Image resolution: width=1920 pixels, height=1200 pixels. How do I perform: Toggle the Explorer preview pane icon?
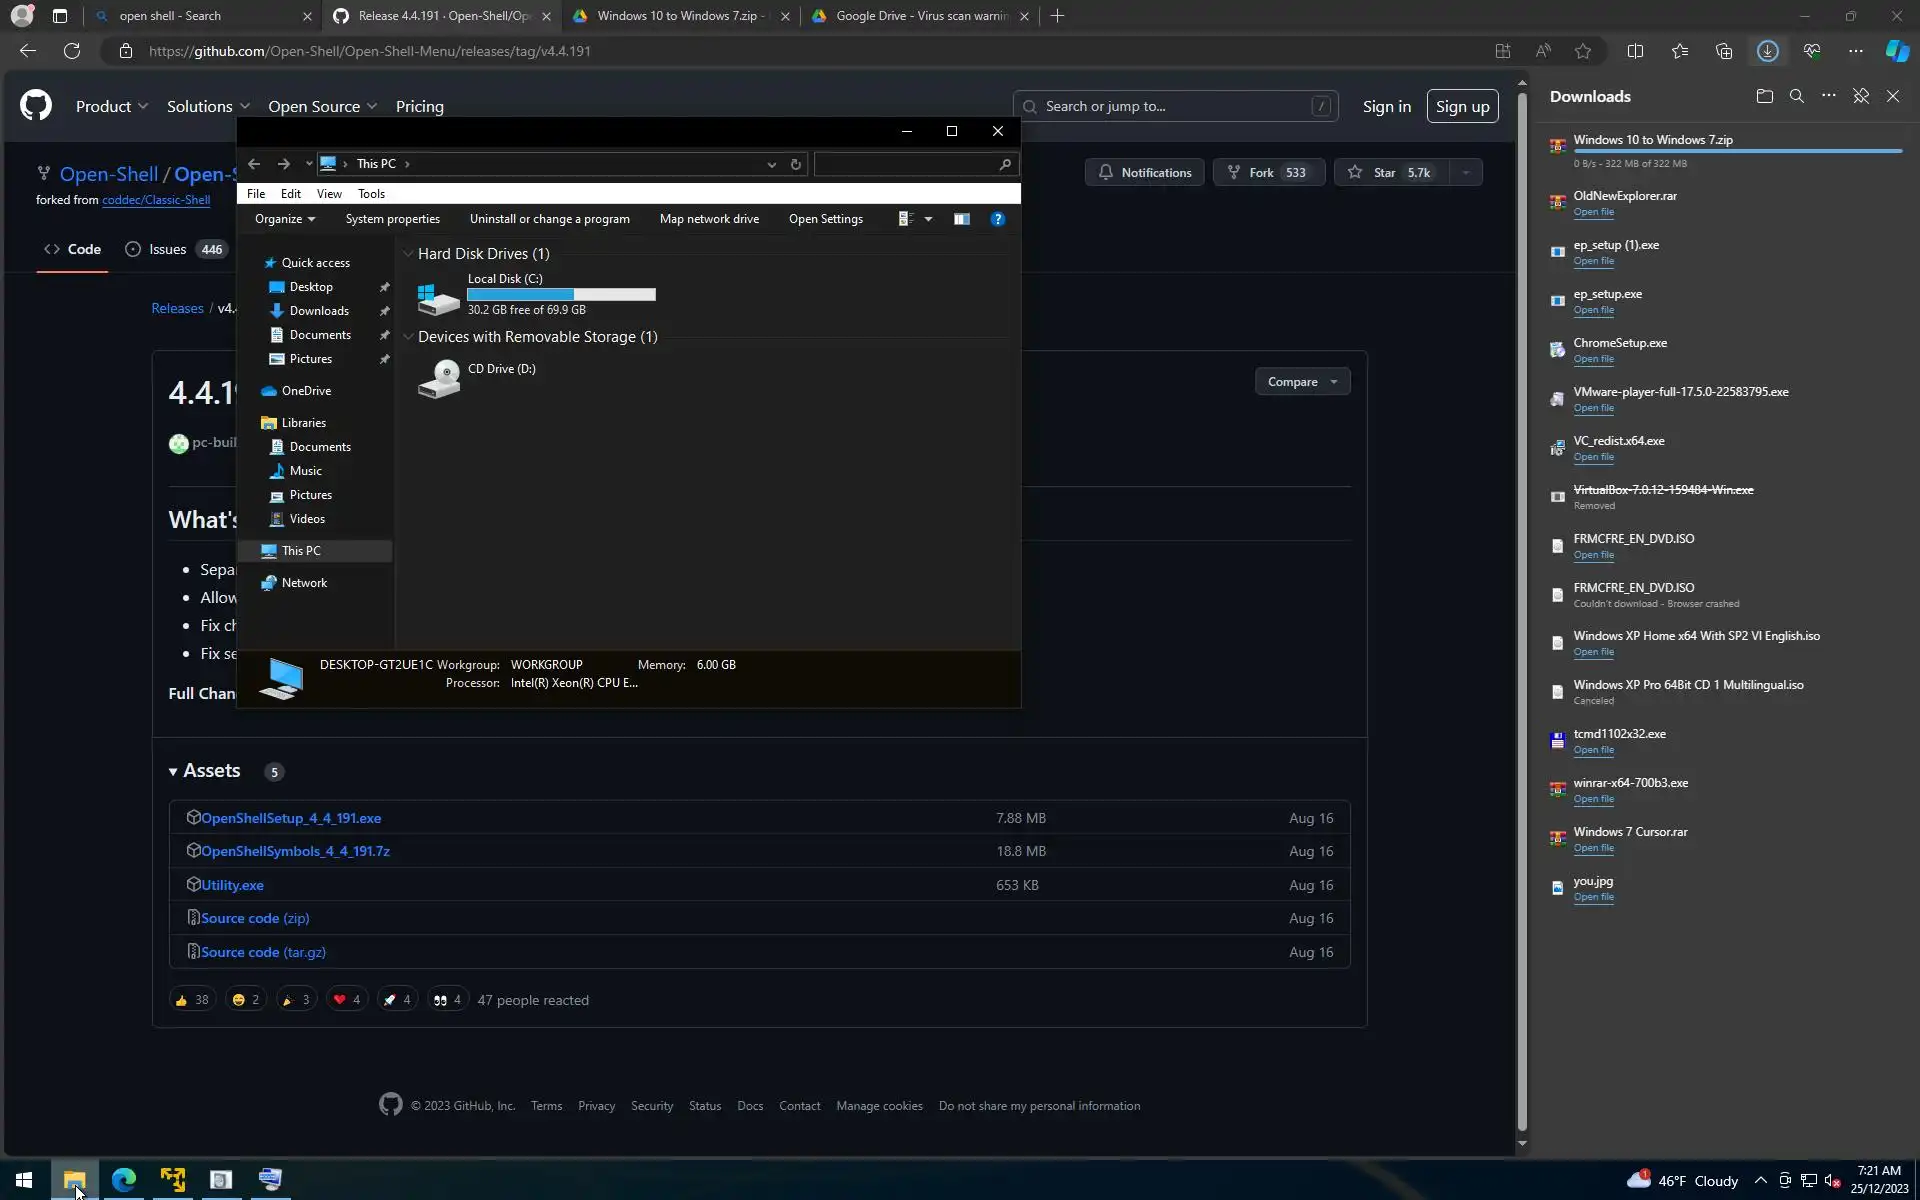point(961,219)
